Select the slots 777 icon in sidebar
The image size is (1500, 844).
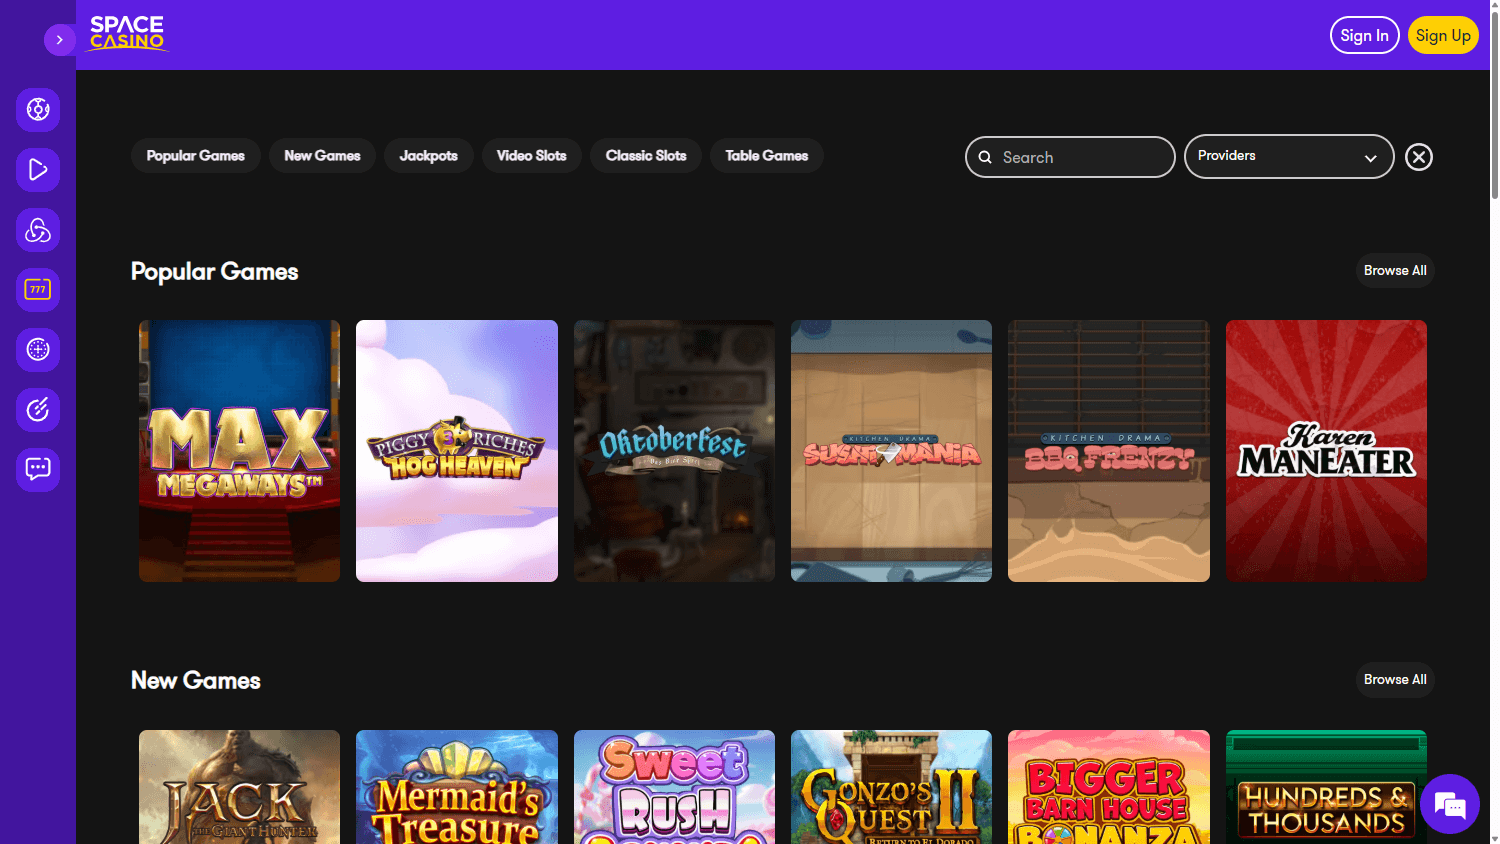point(38,290)
